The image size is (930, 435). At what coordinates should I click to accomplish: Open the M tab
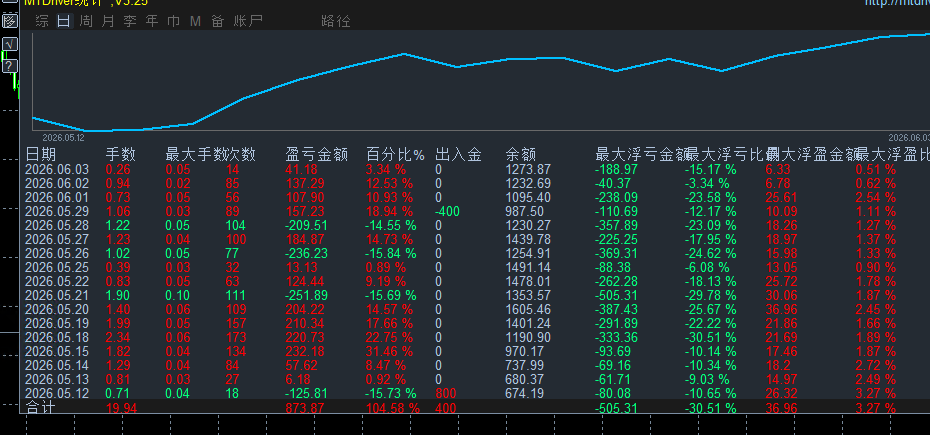coord(196,22)
